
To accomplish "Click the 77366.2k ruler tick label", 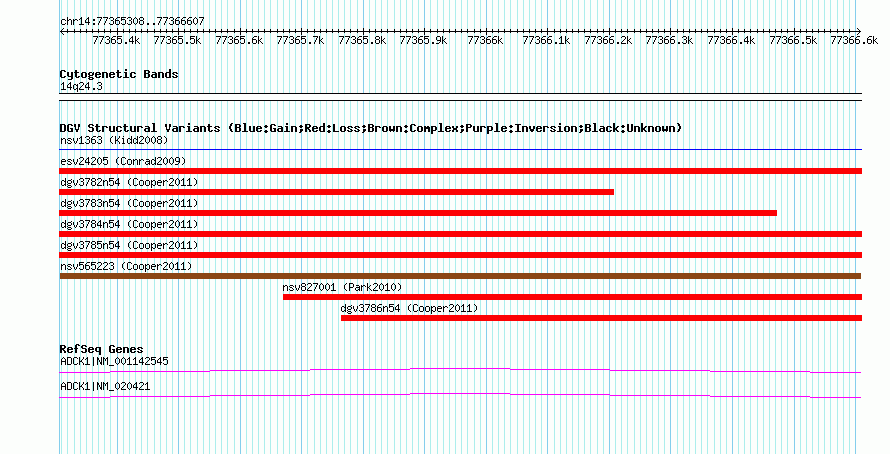I will point(608,41).
